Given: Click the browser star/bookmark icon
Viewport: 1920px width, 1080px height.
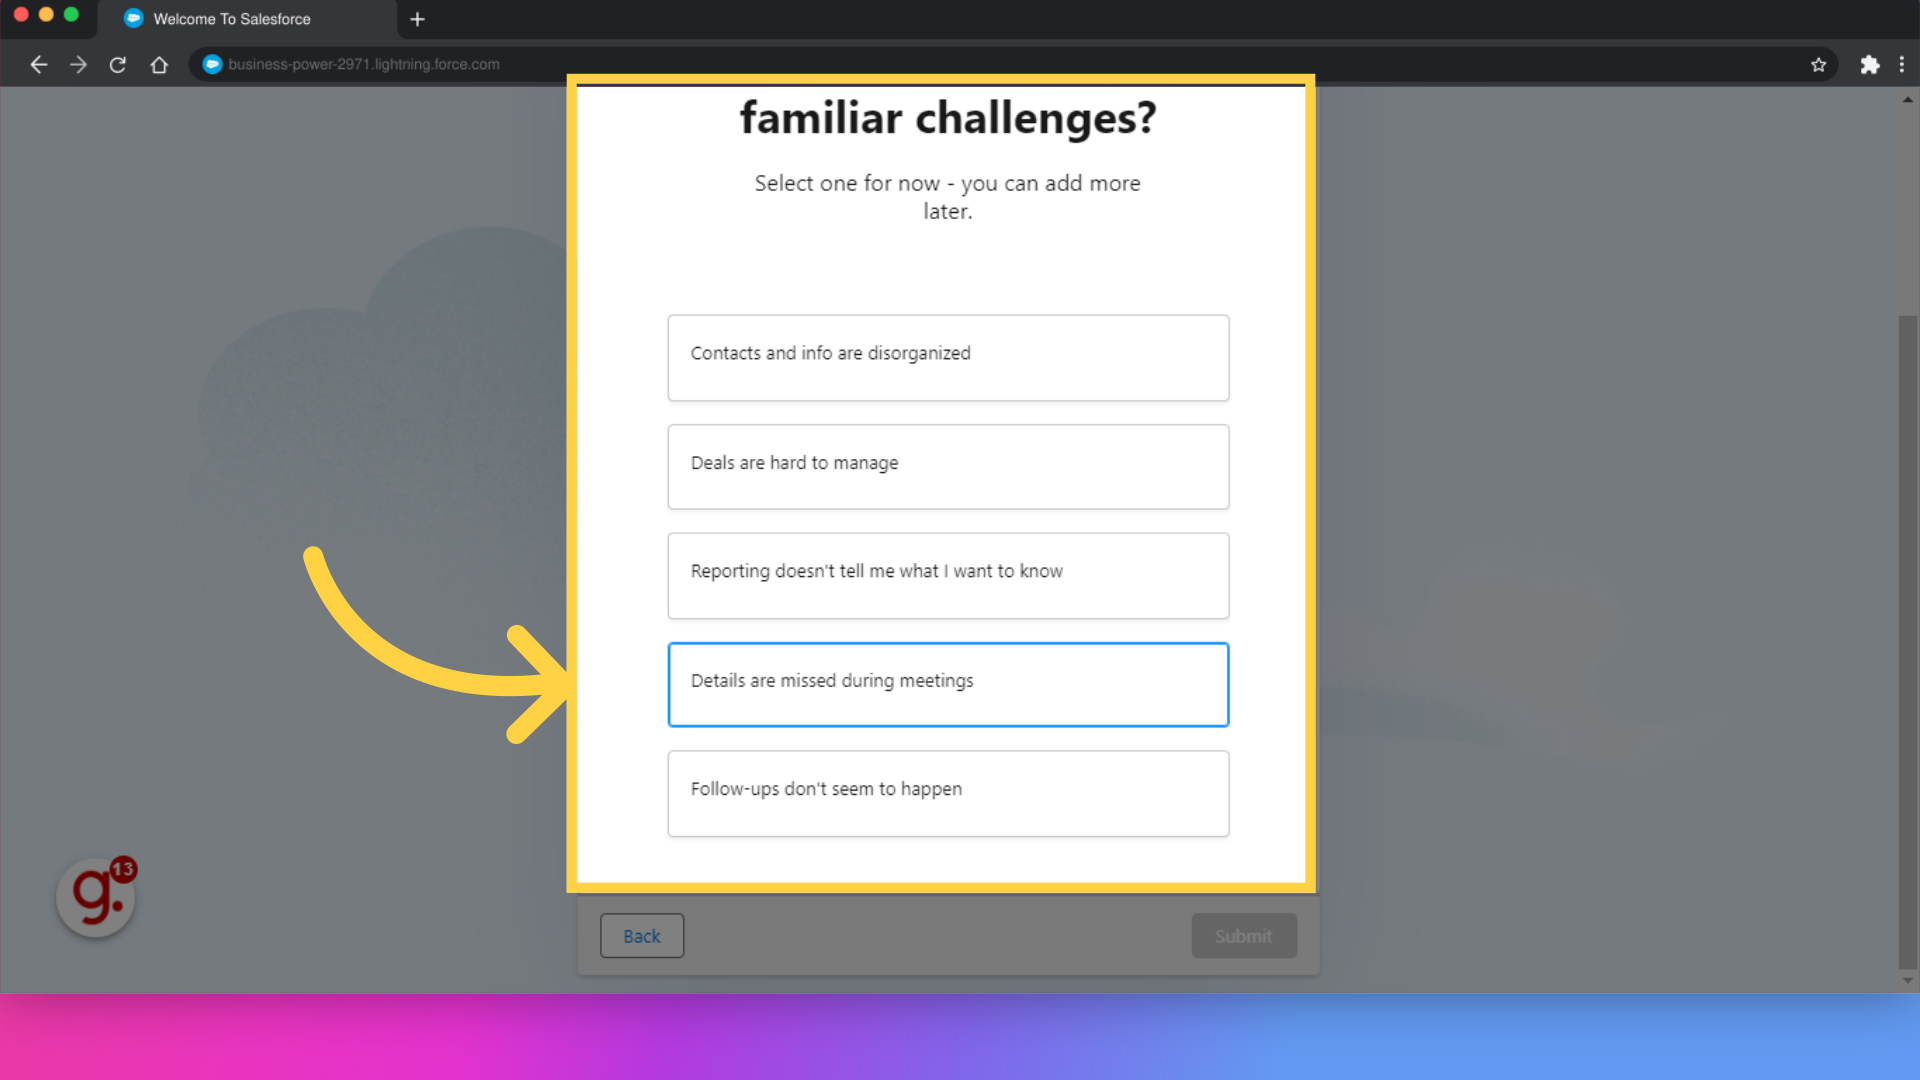Looking at the screenshot, I should tap(1820, 63).
